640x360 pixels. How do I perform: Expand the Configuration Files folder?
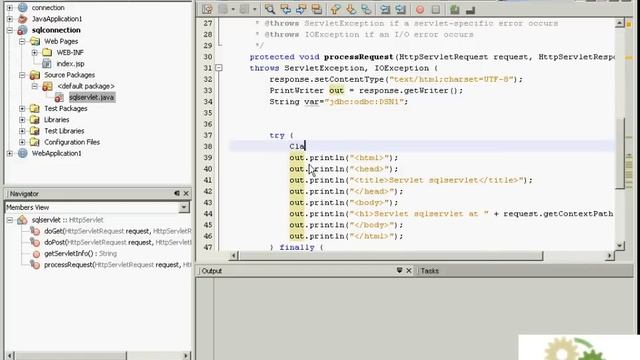pyautogui.click(x=22, y=142)
